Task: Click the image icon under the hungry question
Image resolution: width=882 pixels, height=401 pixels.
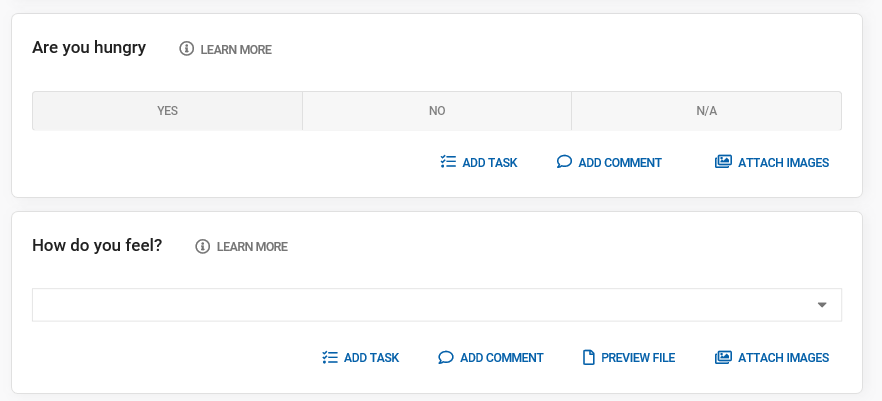Action: tap(723, 162)
